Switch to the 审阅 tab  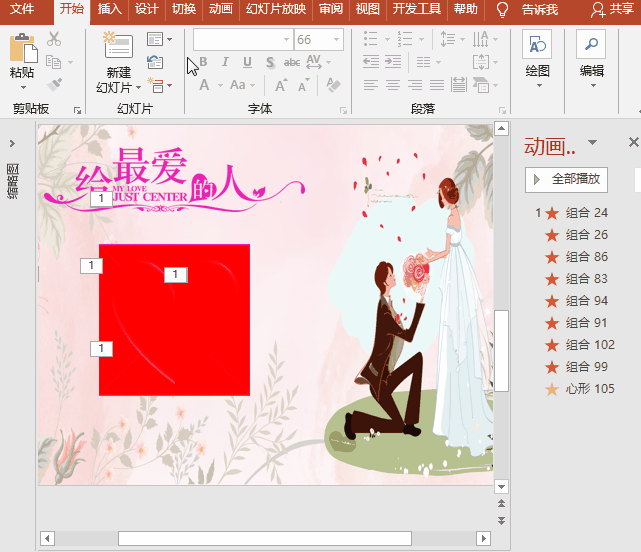pyautogui.click(x=331, y=9)
